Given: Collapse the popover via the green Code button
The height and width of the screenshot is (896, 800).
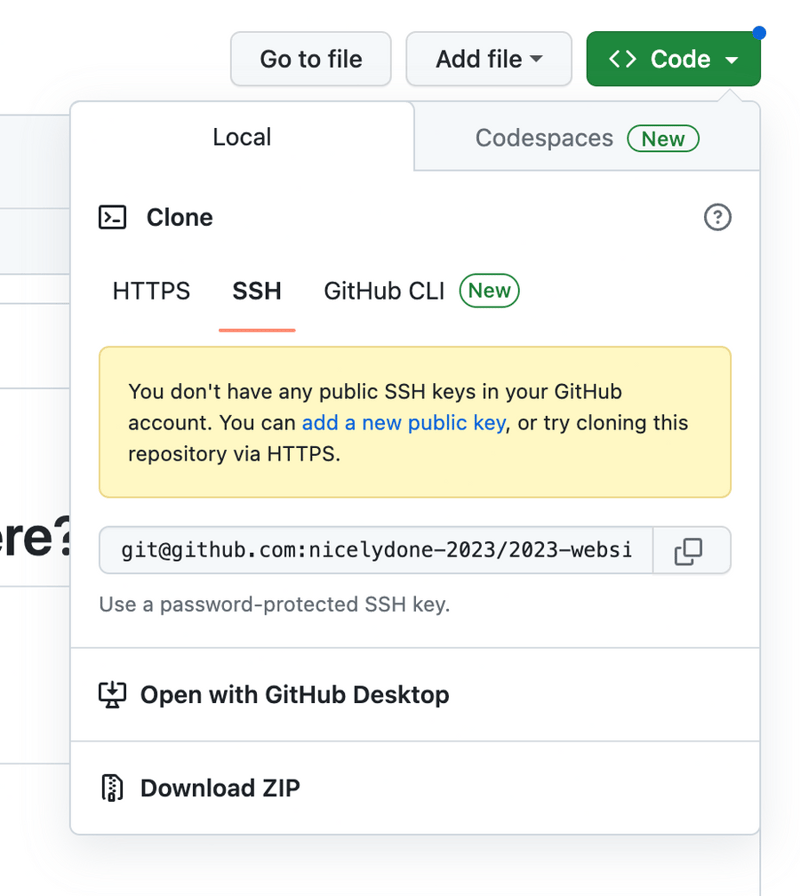Looking at the screenshot, I should pyautogui.click(x=673, y=58).
